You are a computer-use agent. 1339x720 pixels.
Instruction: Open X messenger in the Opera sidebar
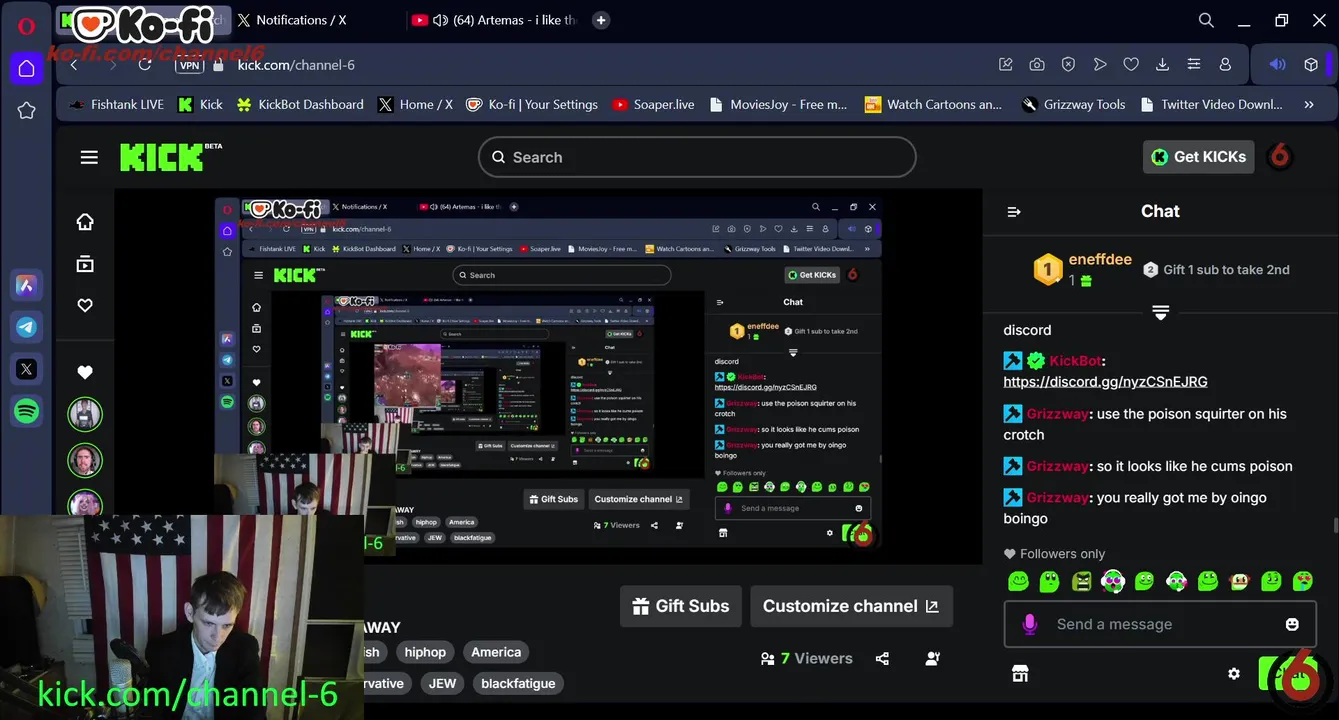[27, 369]
